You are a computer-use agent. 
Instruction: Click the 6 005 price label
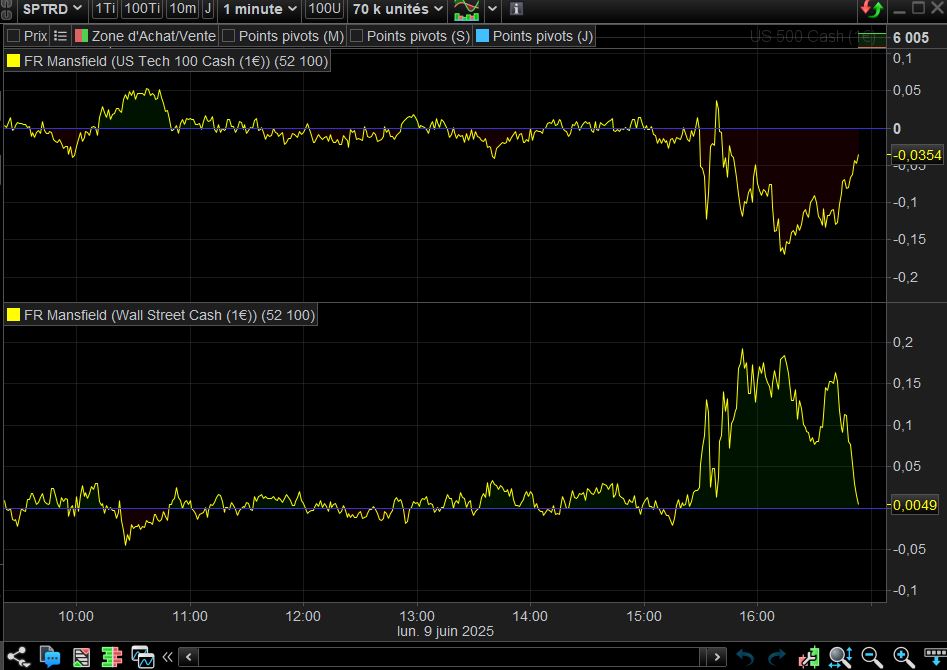(x=911, y=37)
